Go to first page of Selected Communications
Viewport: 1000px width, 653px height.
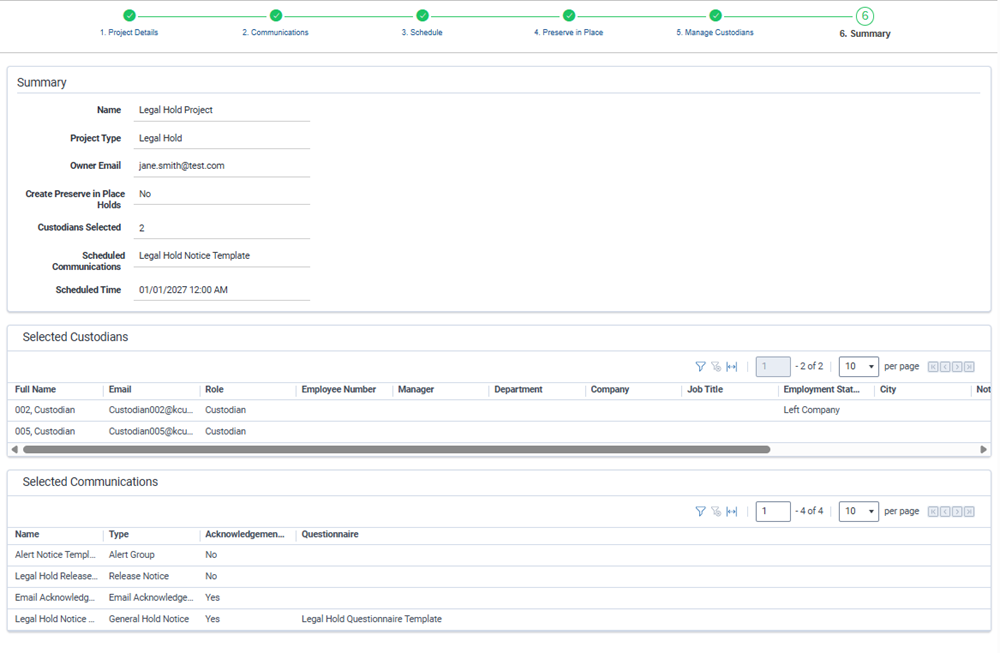coord(933,511)
